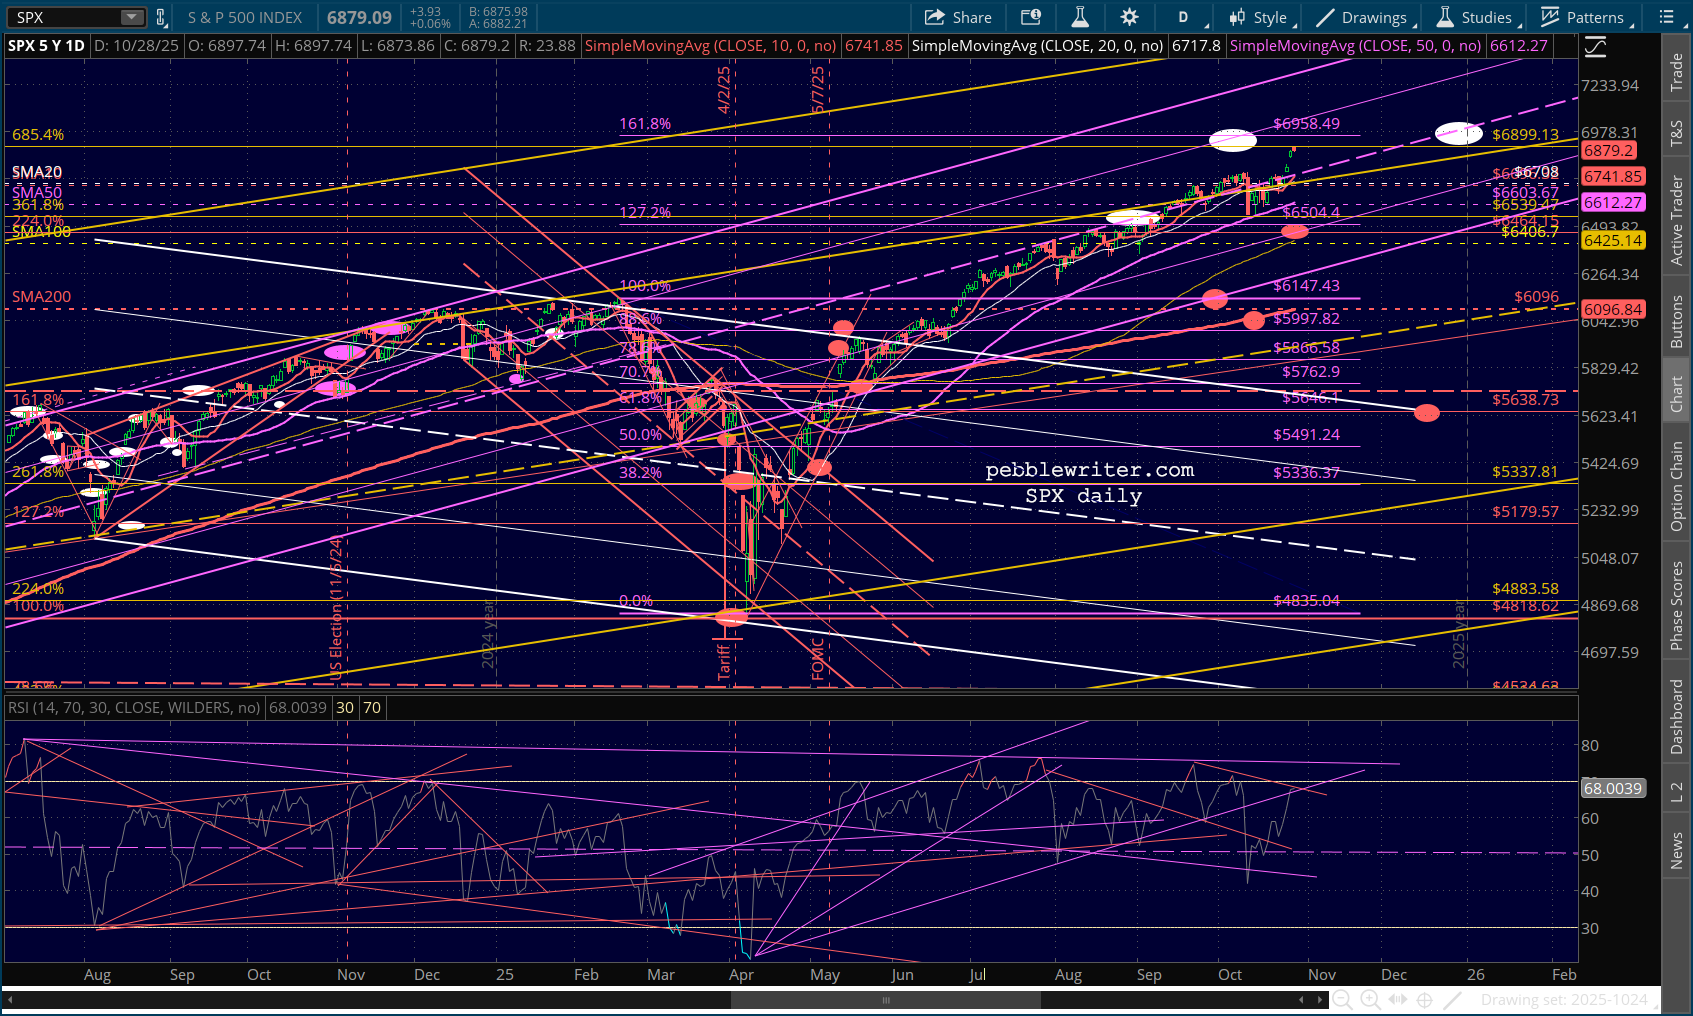Click the flask icon beside gear
The height and width of the screenshot is (1016, 1693).
(x=1080, y=17)
